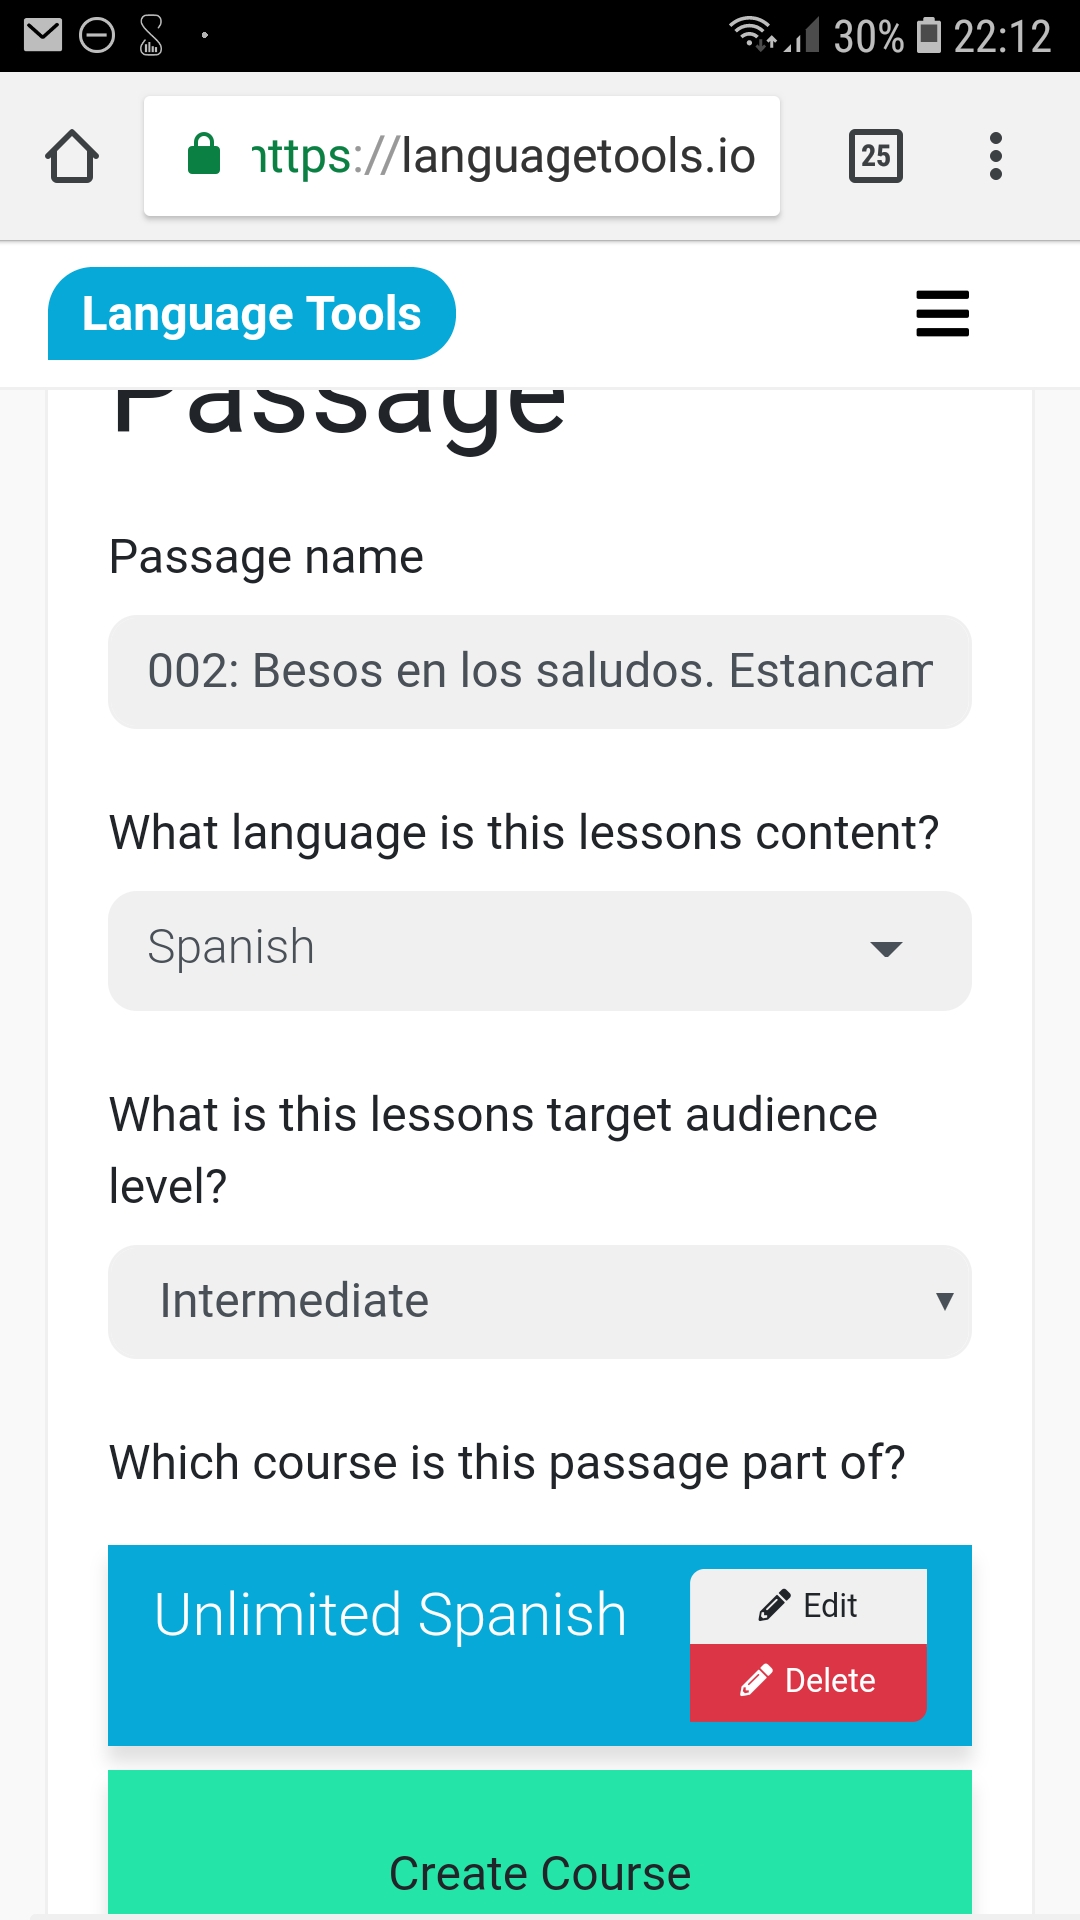Delete the Unlimited Spanish course
Screen dimensions: 1080x1920
point(808,1681)
